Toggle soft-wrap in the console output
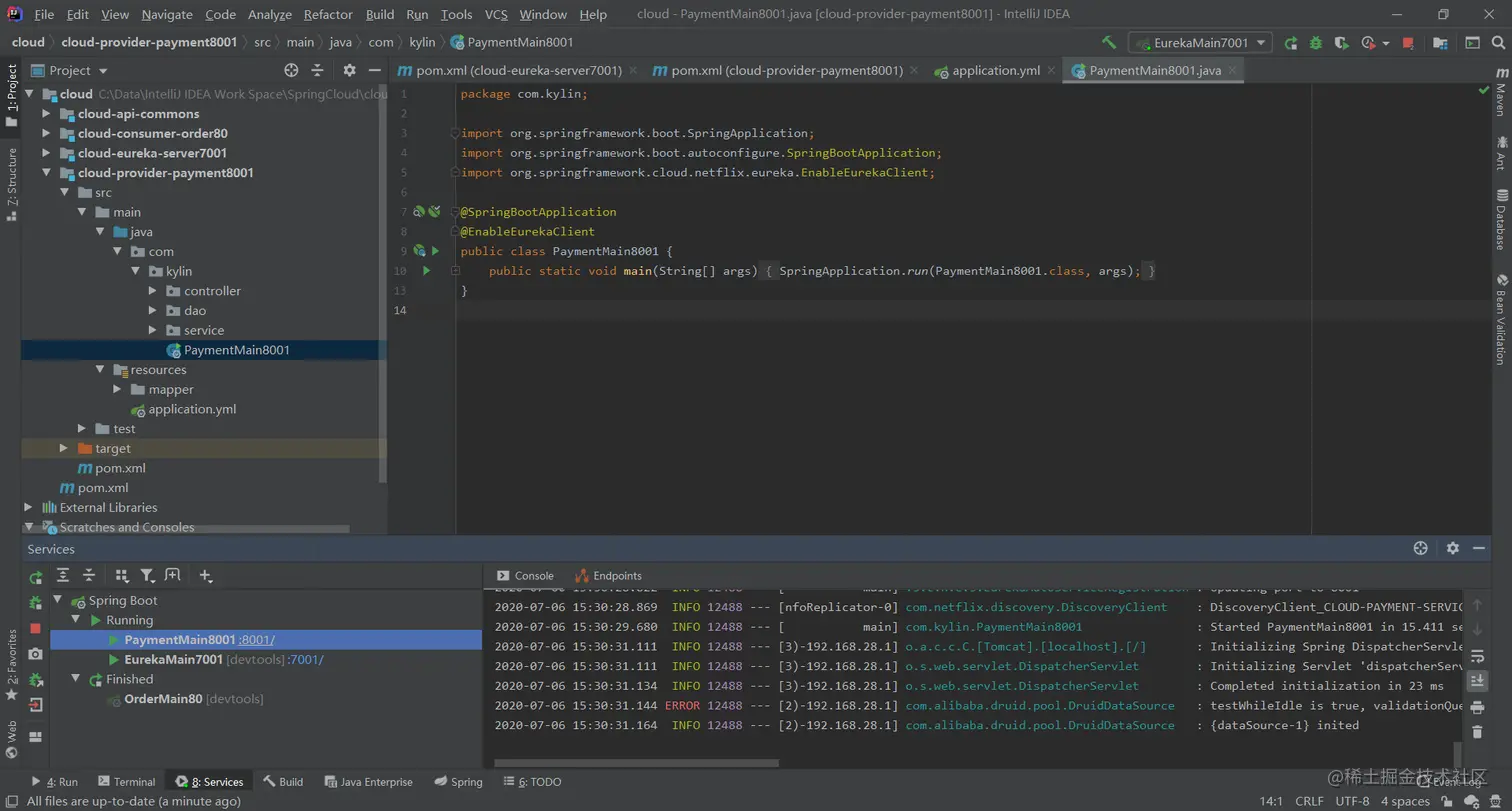This screenshot has height=811, width=1512. [1477, 656]
